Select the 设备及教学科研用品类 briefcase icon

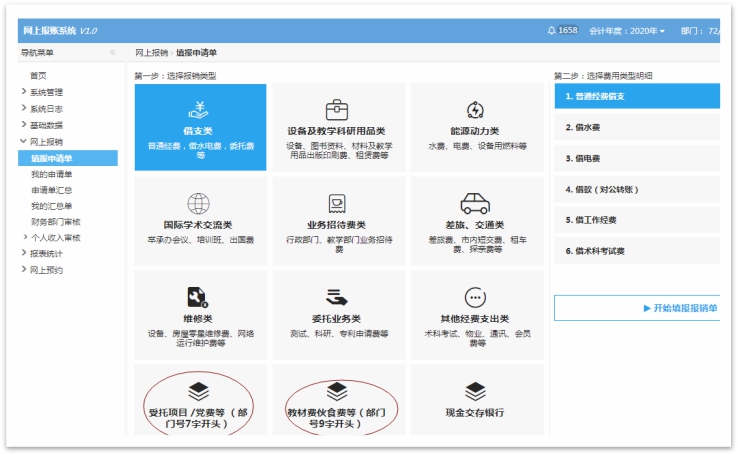click(337, 109)
